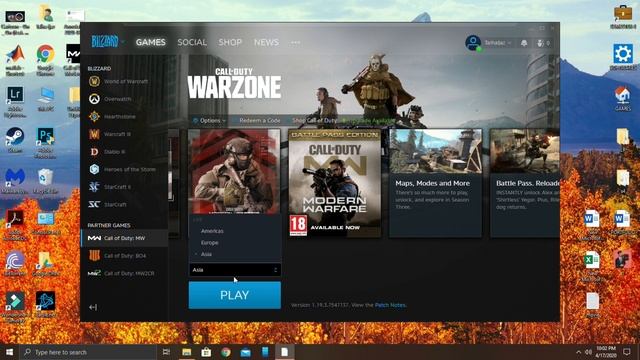Open the Microsoft Store taskbar icon
This screenshot has width=640, height=360.
206,352
